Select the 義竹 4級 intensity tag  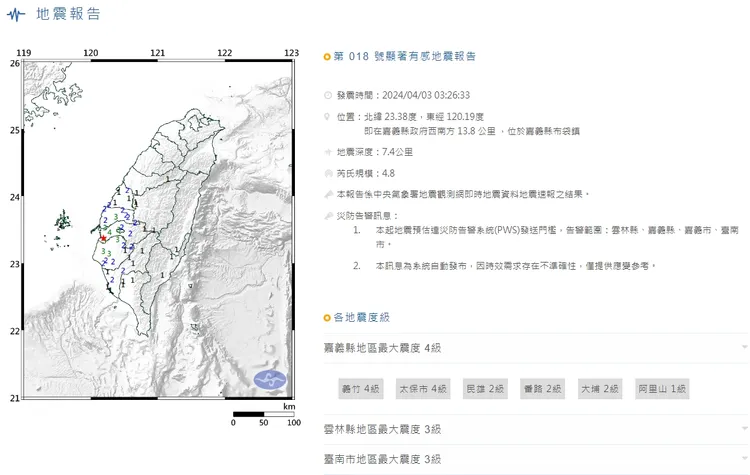(361, 389)
